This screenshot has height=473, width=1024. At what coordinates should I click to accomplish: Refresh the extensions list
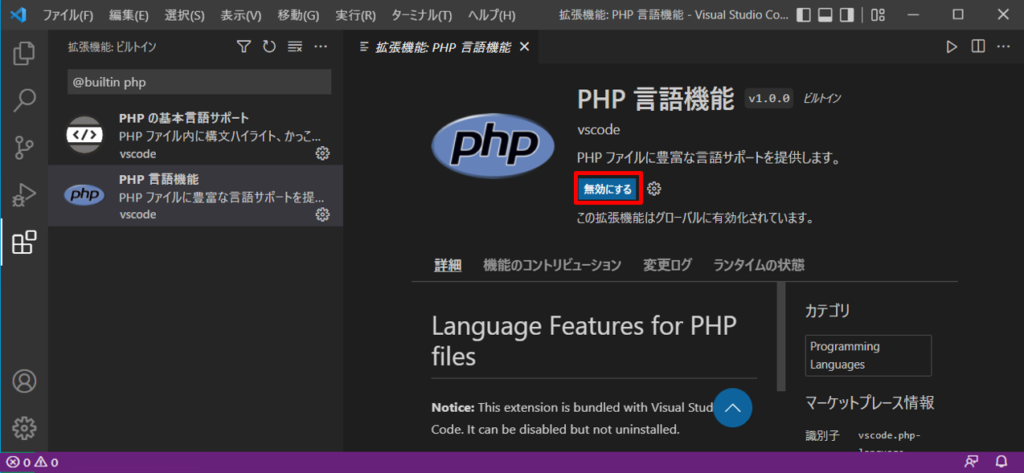pos(269,46)
